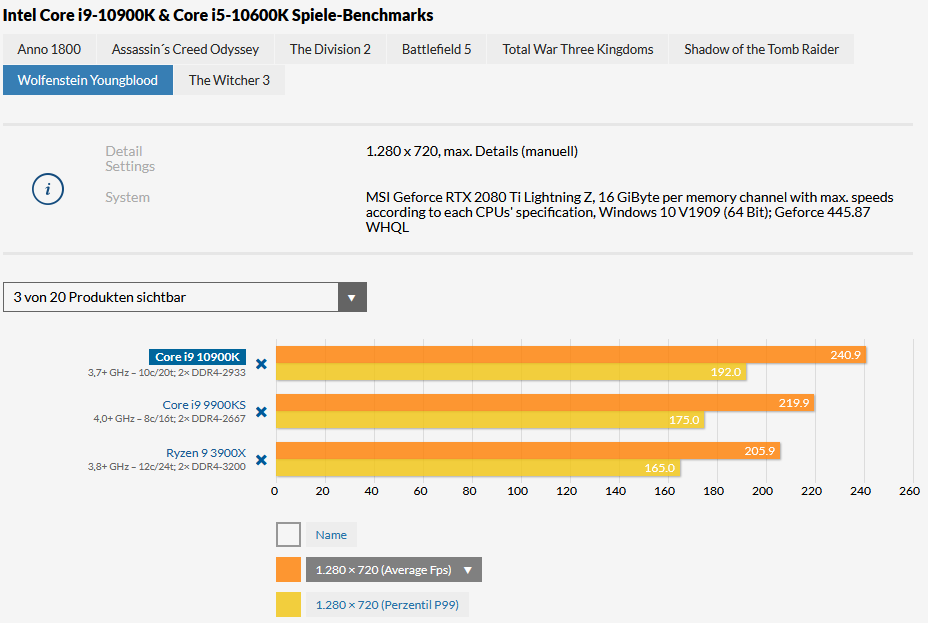This screenshot has width=932, height=623.
Task: Click the '4,0+ GHz – 8c/16t; 2× DDR4-2667' text
Action: click(169, 419)
